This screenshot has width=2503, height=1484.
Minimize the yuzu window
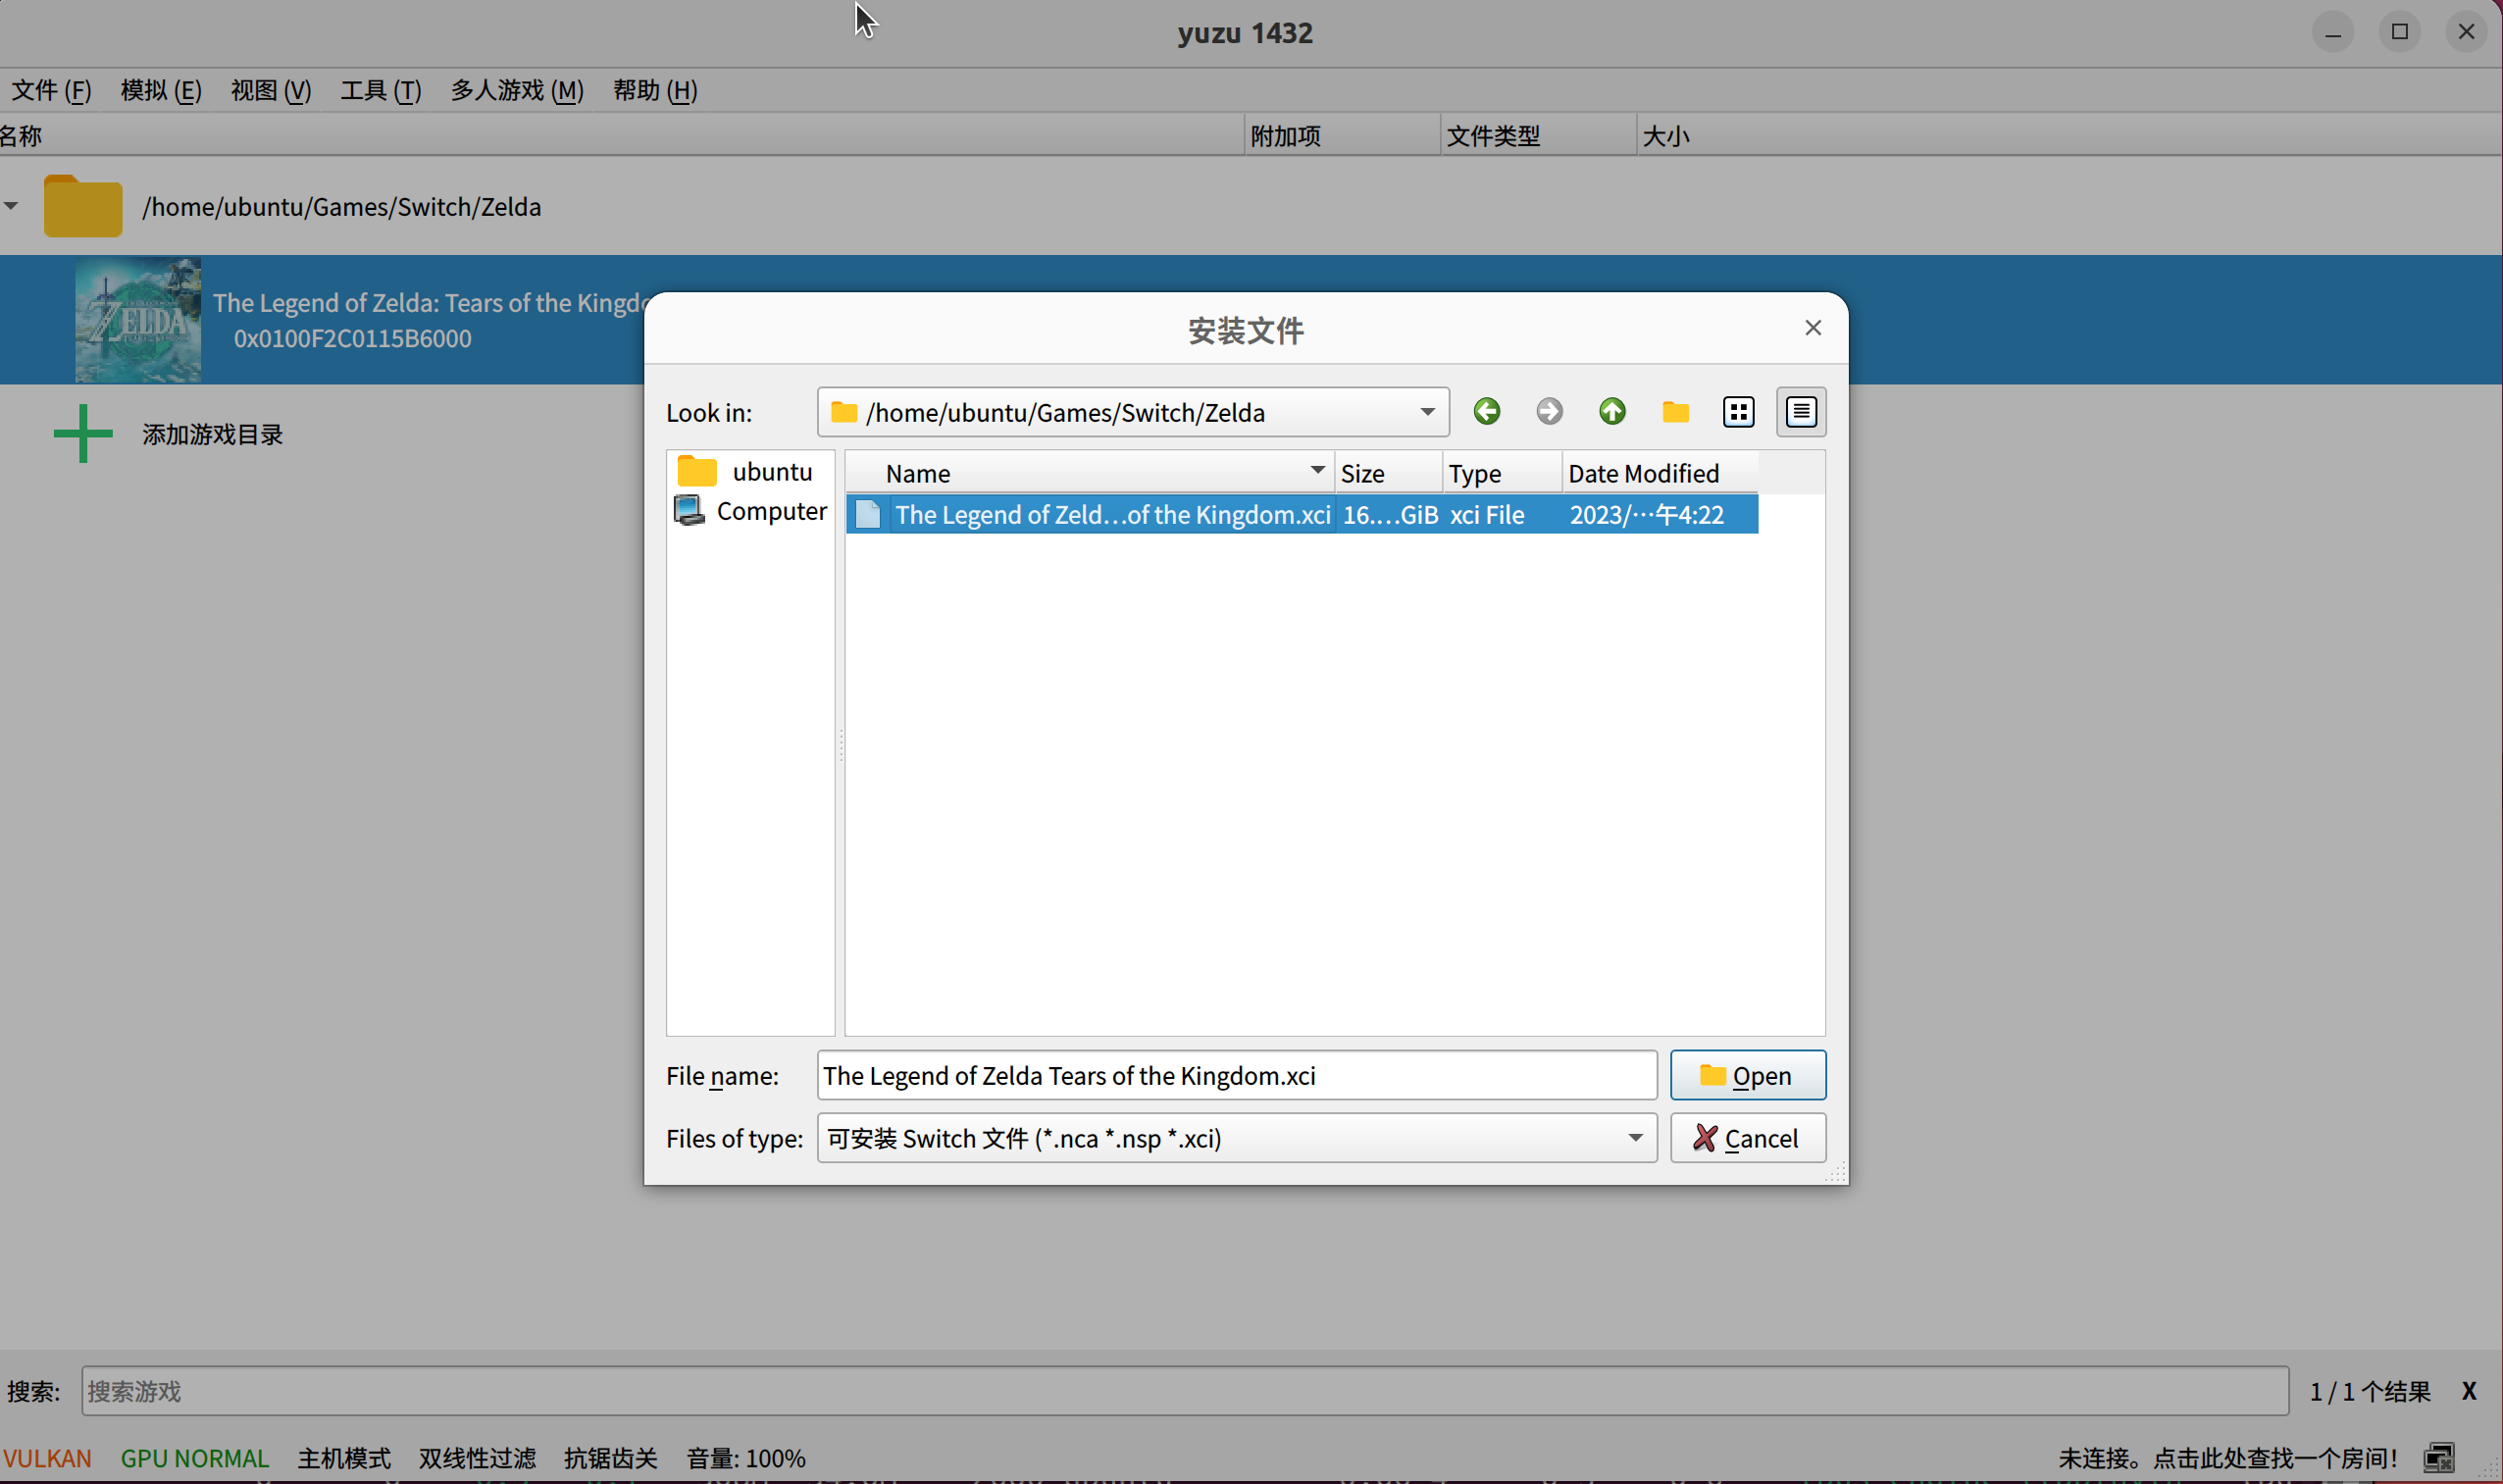2333,32
